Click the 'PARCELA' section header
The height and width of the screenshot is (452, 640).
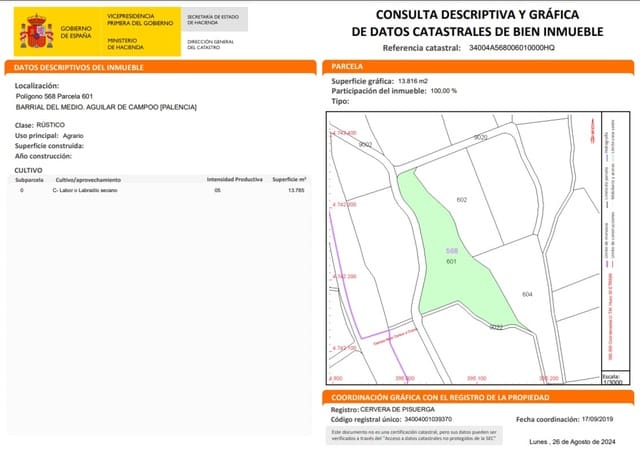coord(478,67)
